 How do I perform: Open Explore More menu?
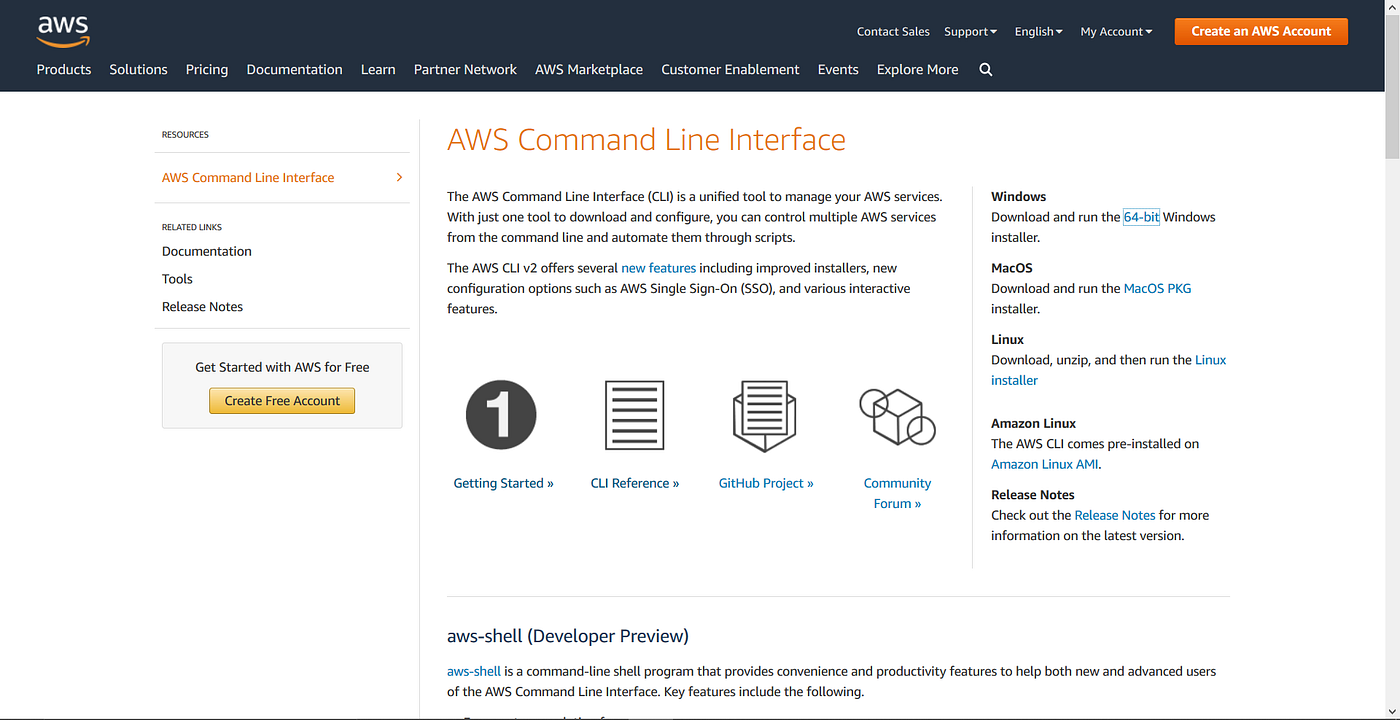[x=917, y=70]
